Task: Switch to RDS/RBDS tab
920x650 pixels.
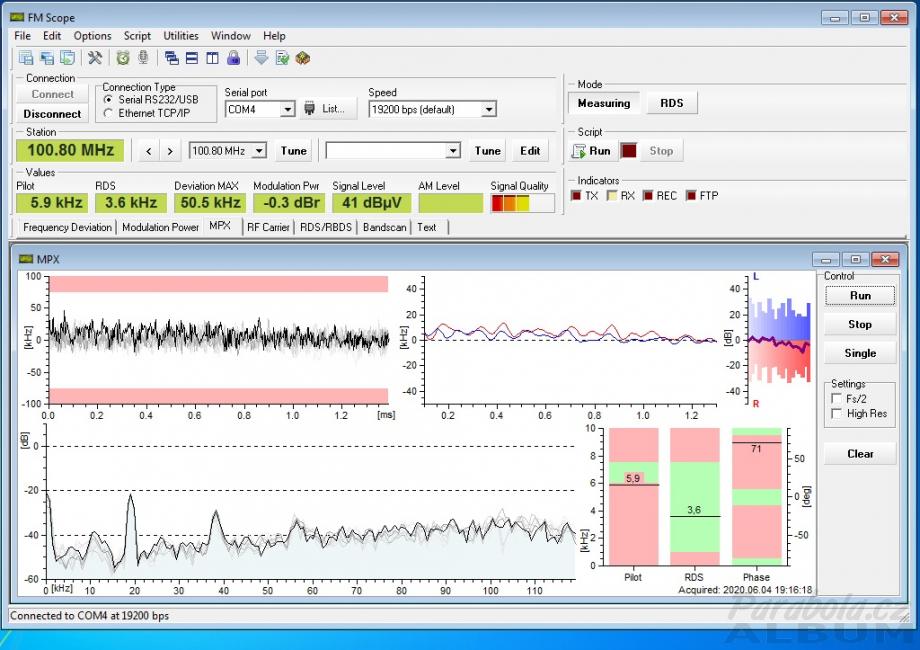Action: tap(326, 228)
